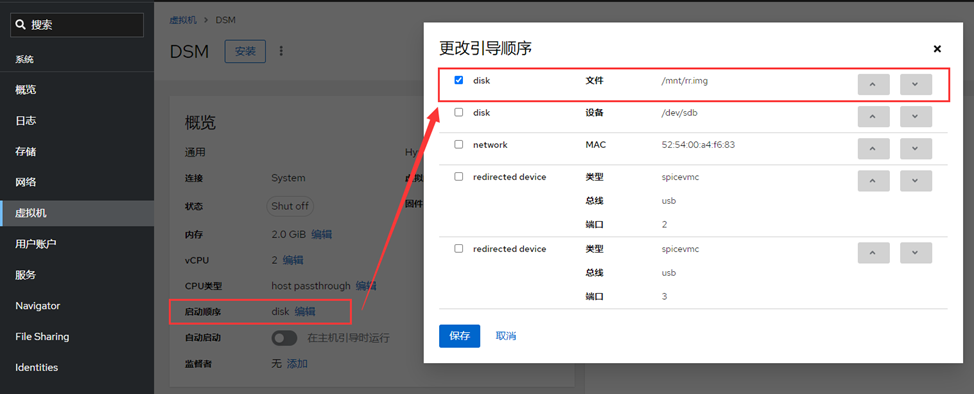Add a watchdog via 添加 link
The height and width of the screenshot is (394, 974).
[298, 364]
